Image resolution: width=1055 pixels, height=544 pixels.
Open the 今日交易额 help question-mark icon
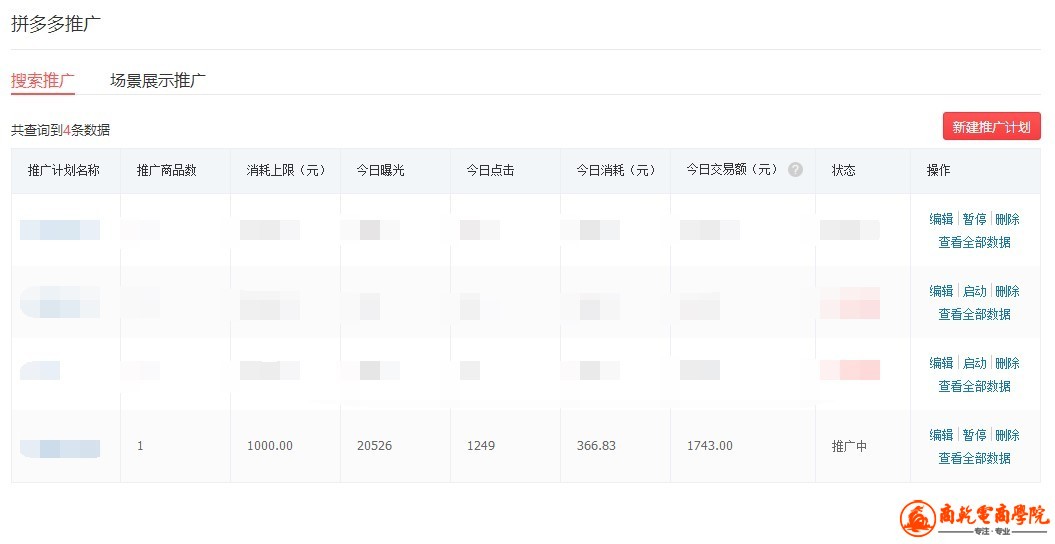[795, 169]
